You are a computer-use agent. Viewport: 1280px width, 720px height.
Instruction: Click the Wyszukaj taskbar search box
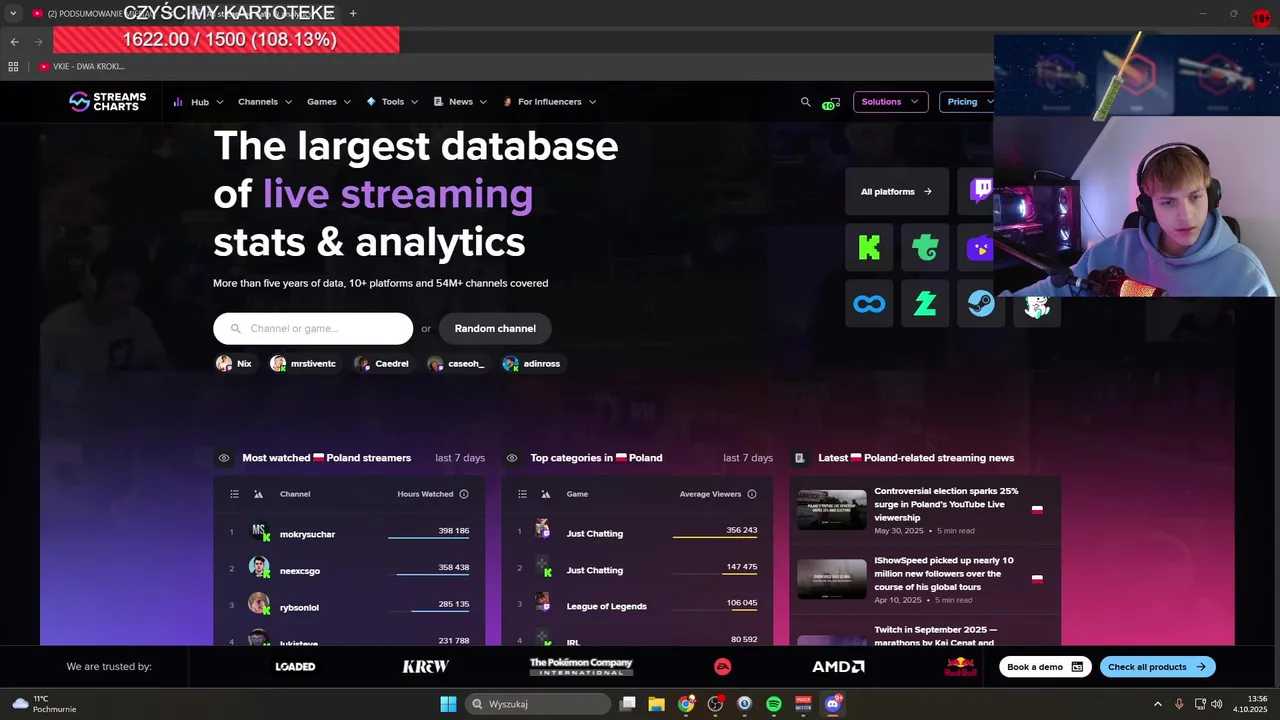point(540,704)
